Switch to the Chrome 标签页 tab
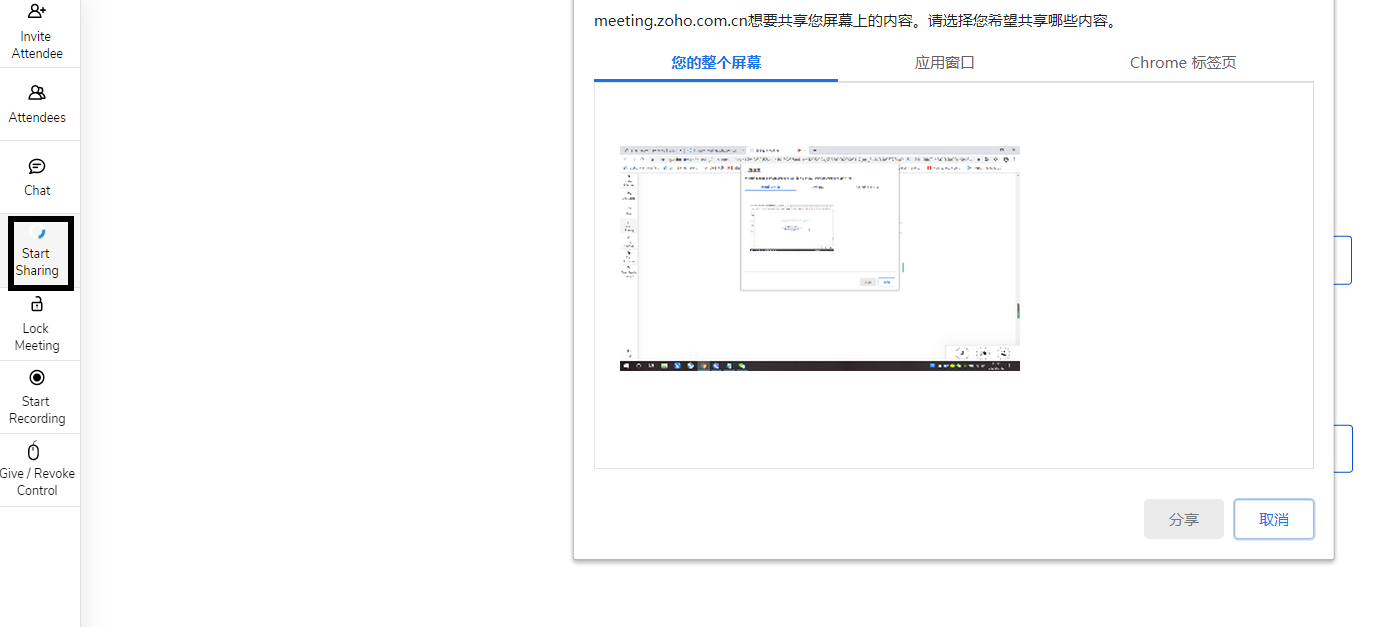1378x627 pixels. (1183, 62)
